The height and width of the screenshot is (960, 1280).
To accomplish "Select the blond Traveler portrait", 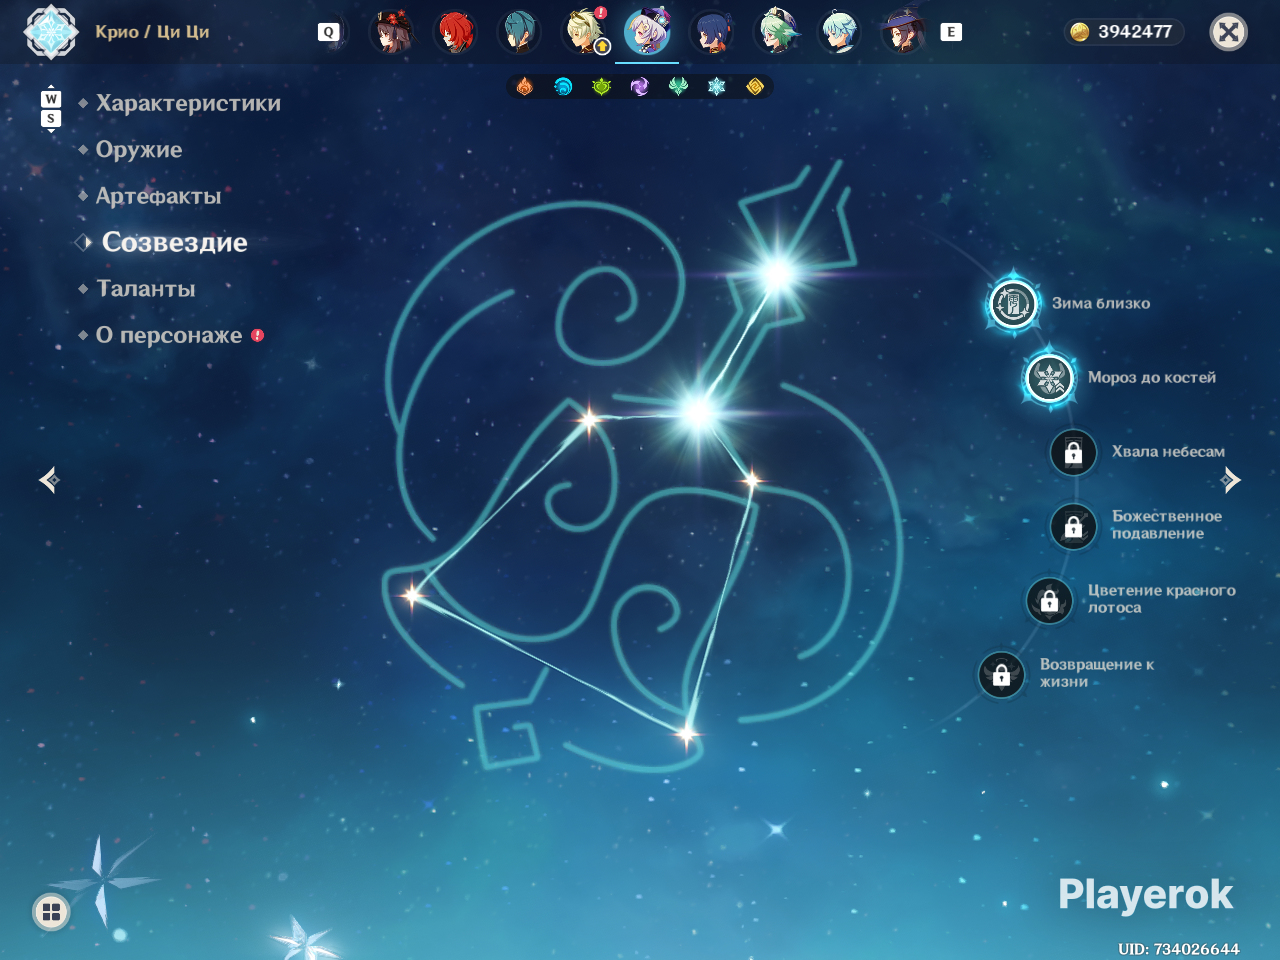I will coord(583,32).
